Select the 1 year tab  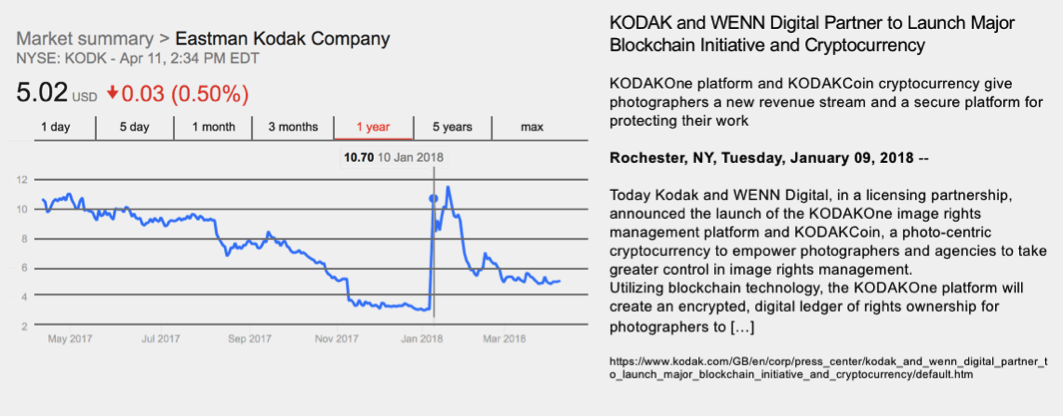(x=373, y=127)
